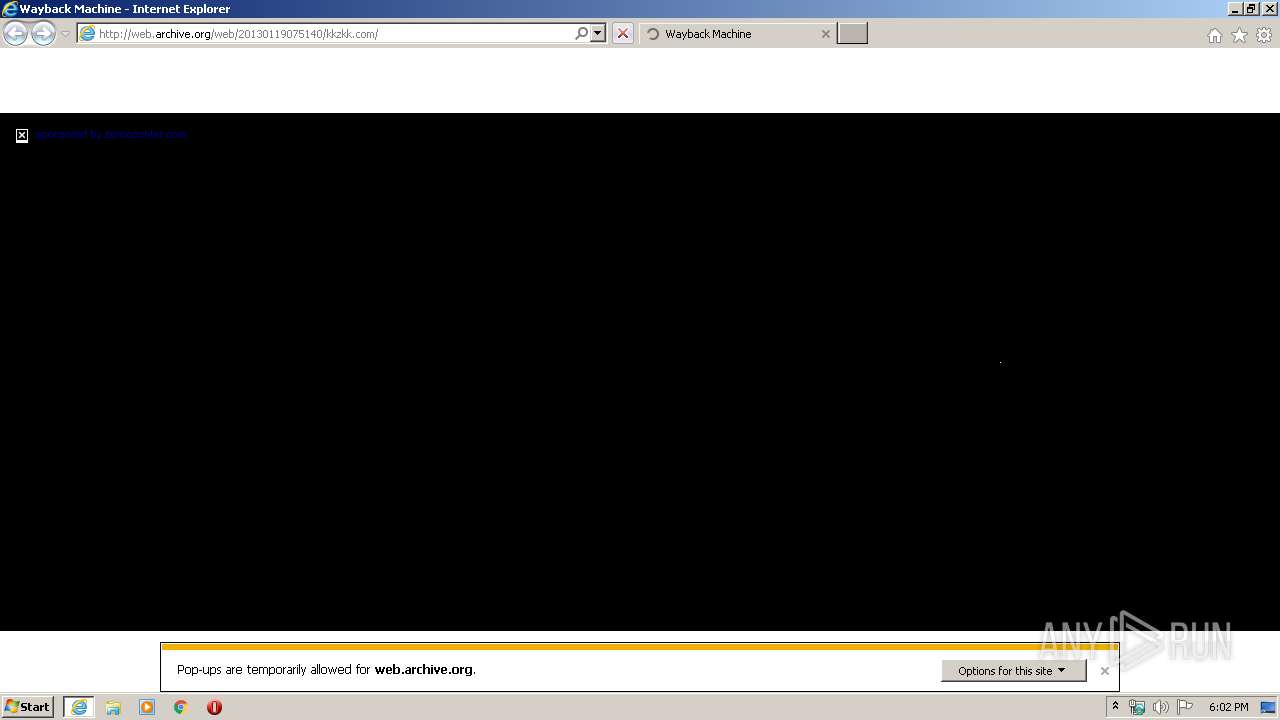Switch to Internet Explorer in the taskbar
The image size is (1280, 720).
pyautogui.click(x=79, y=707)
